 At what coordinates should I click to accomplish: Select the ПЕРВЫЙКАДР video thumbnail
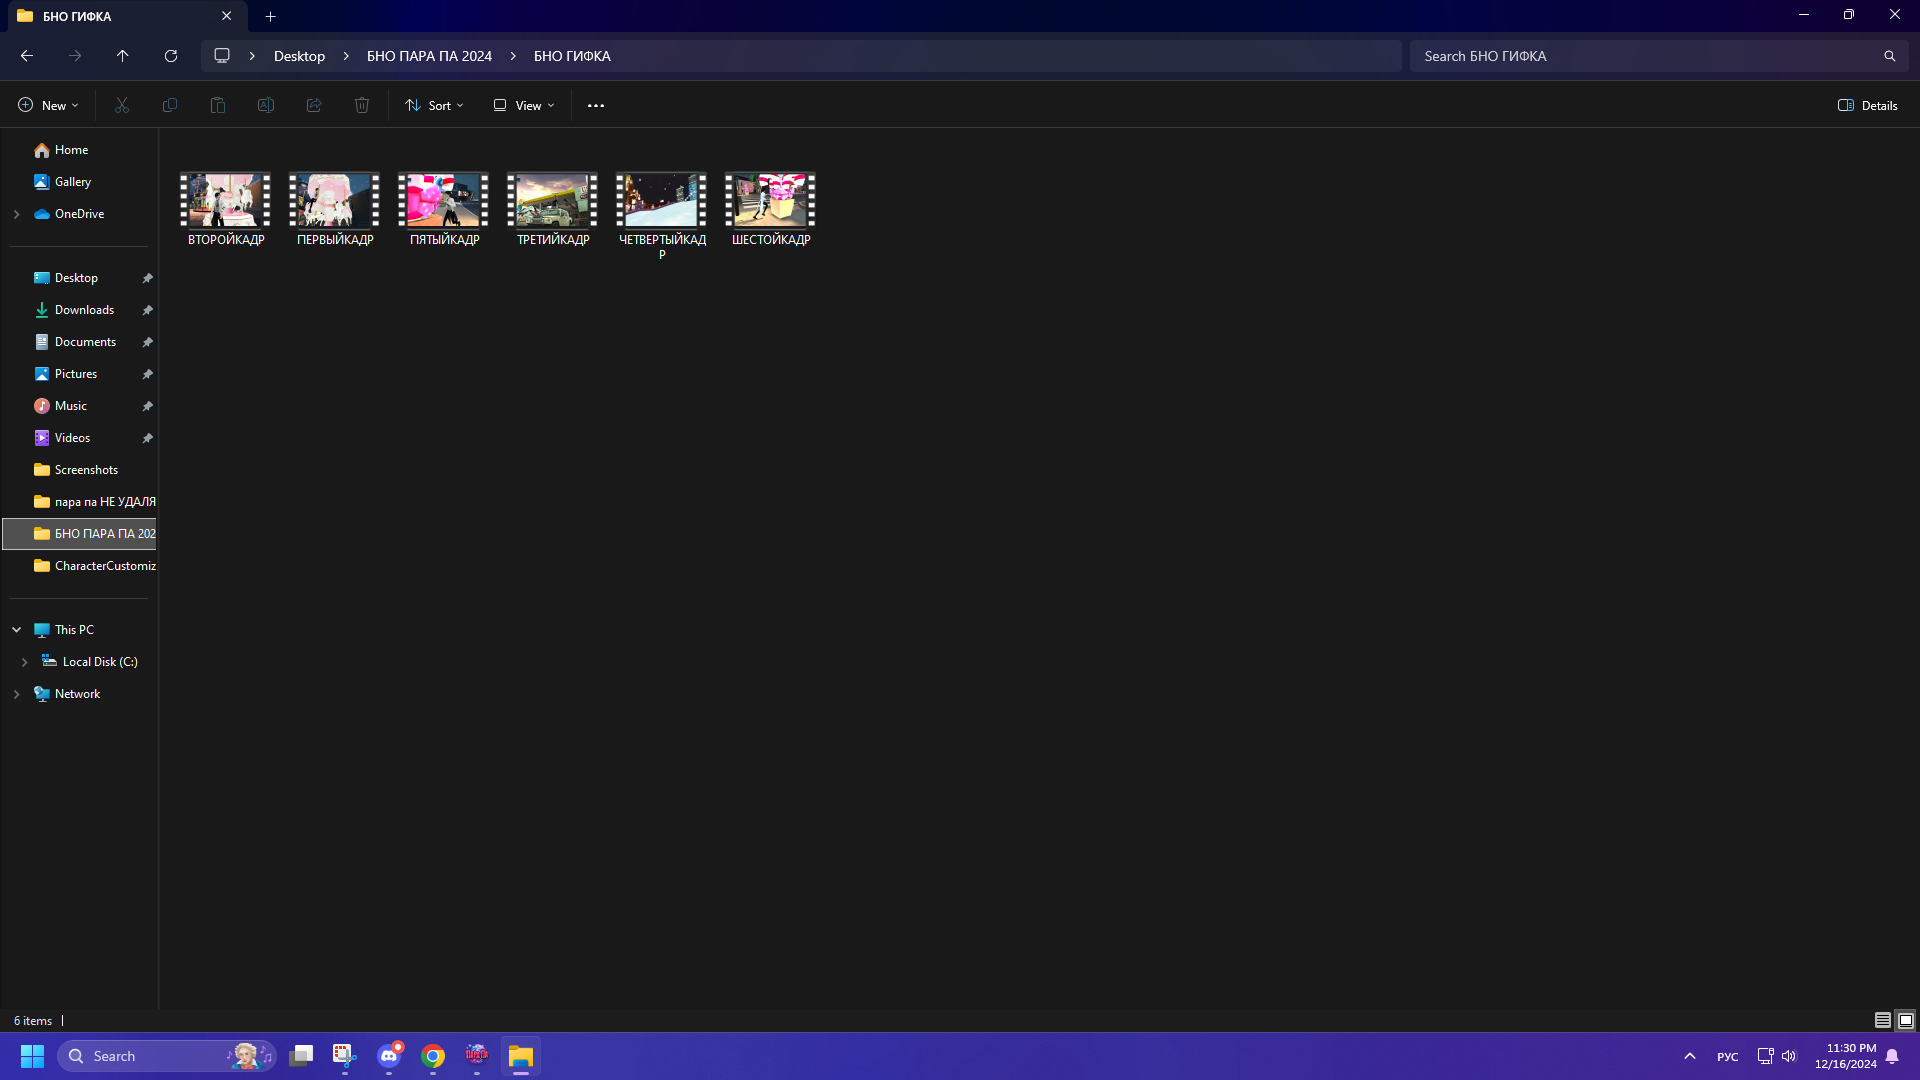pos(334,201)
